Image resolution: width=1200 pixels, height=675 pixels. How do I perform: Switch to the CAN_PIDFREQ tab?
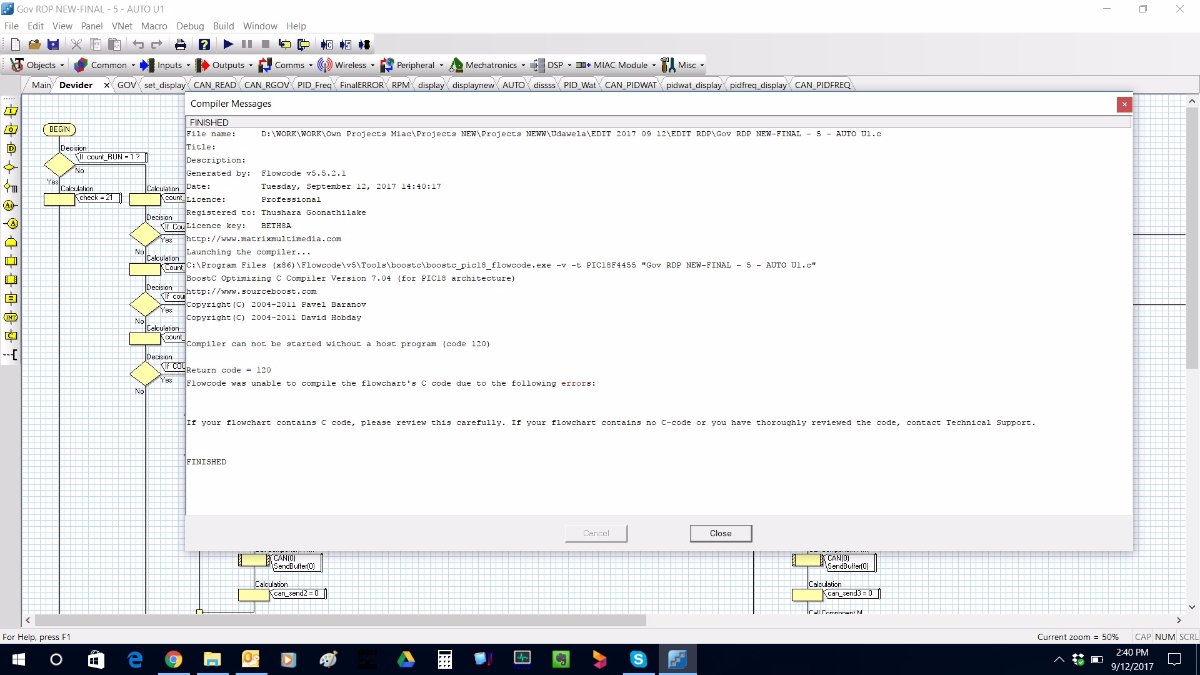point(823,85)
